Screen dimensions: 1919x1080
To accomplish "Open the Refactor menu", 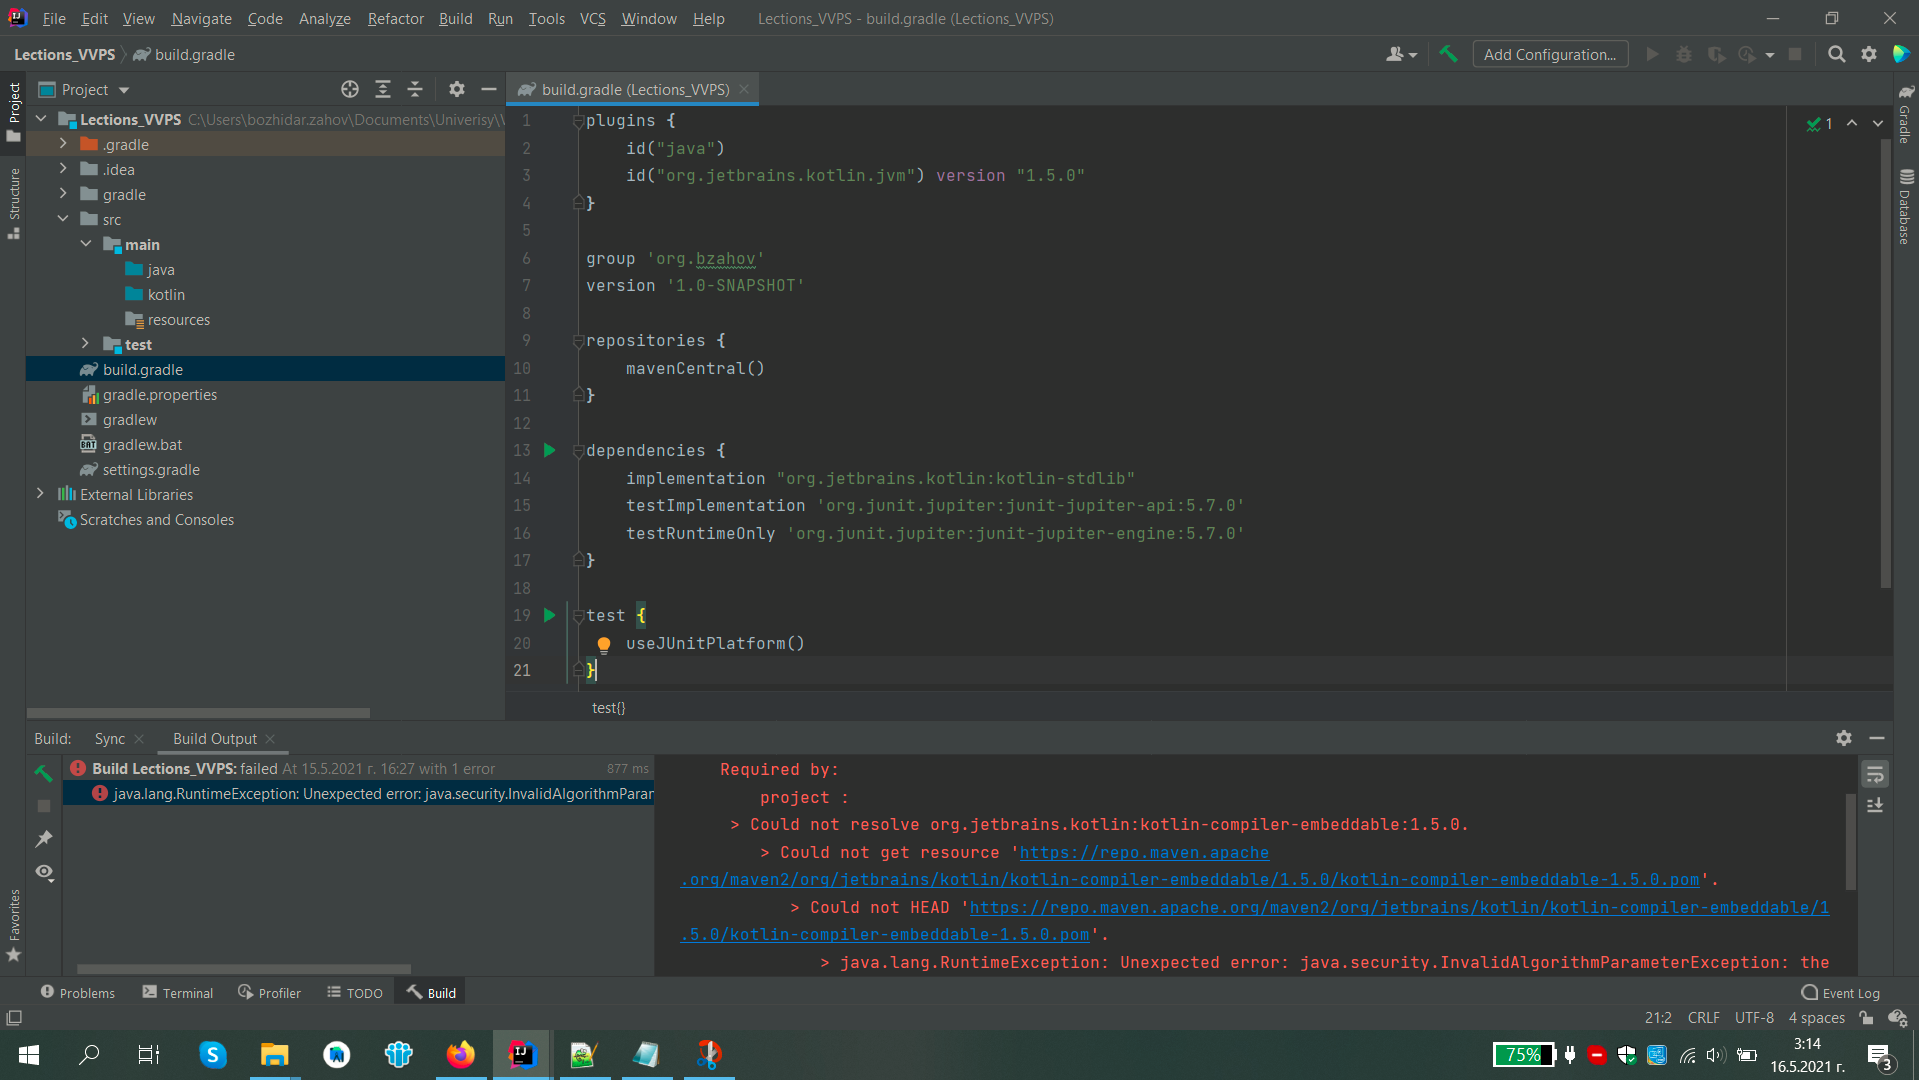I will (395, 18).
